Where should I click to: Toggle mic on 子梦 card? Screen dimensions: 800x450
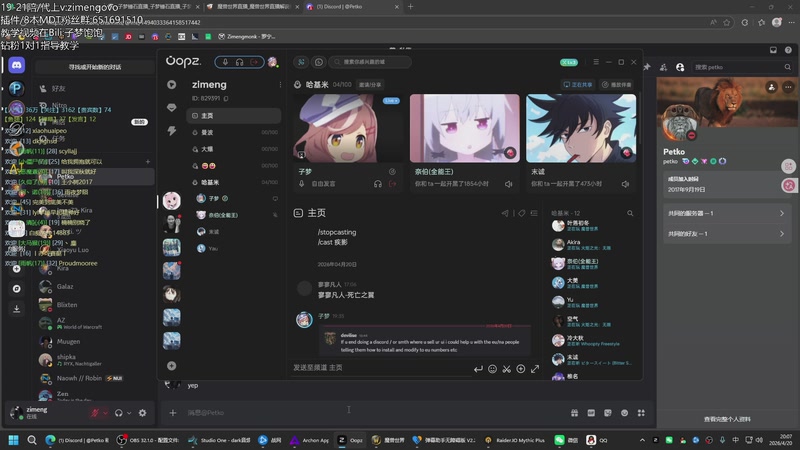pyautogui.click(x=302, y=184)
